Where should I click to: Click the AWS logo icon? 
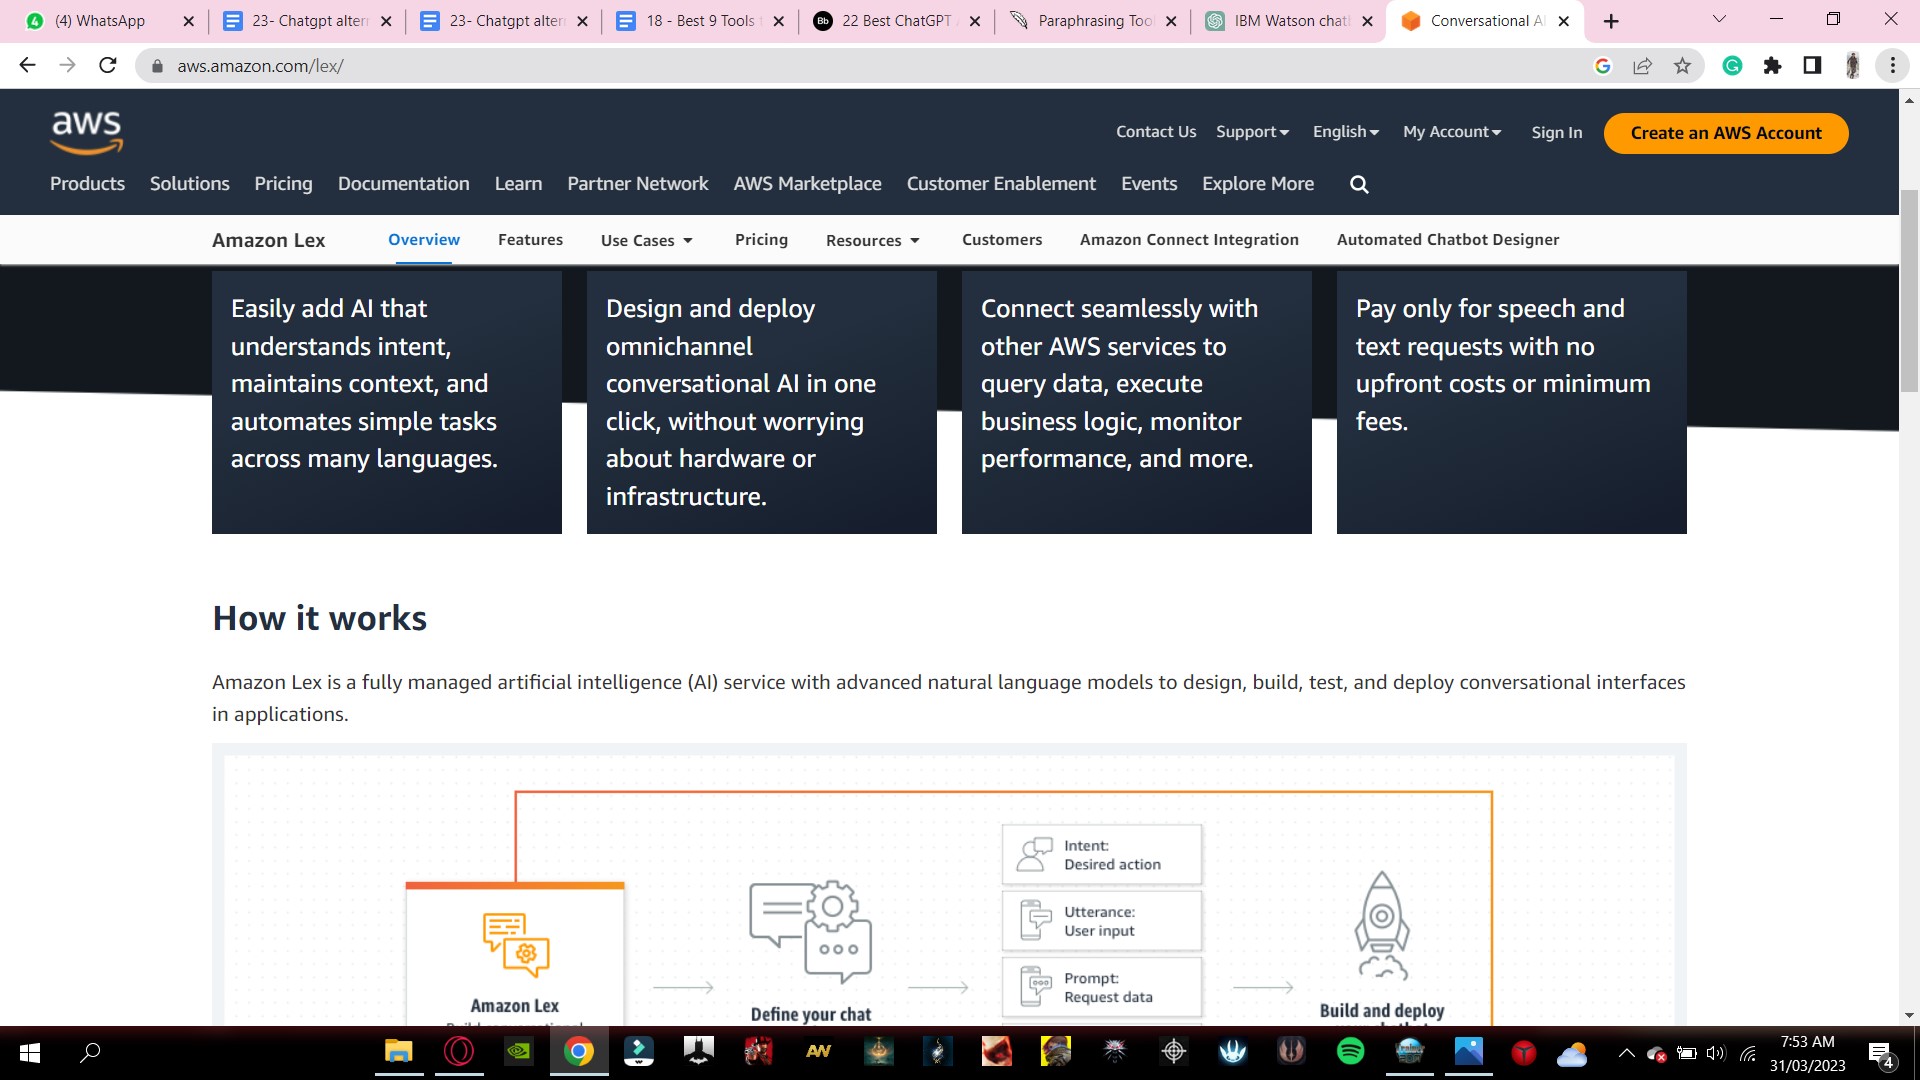point(84,132)
